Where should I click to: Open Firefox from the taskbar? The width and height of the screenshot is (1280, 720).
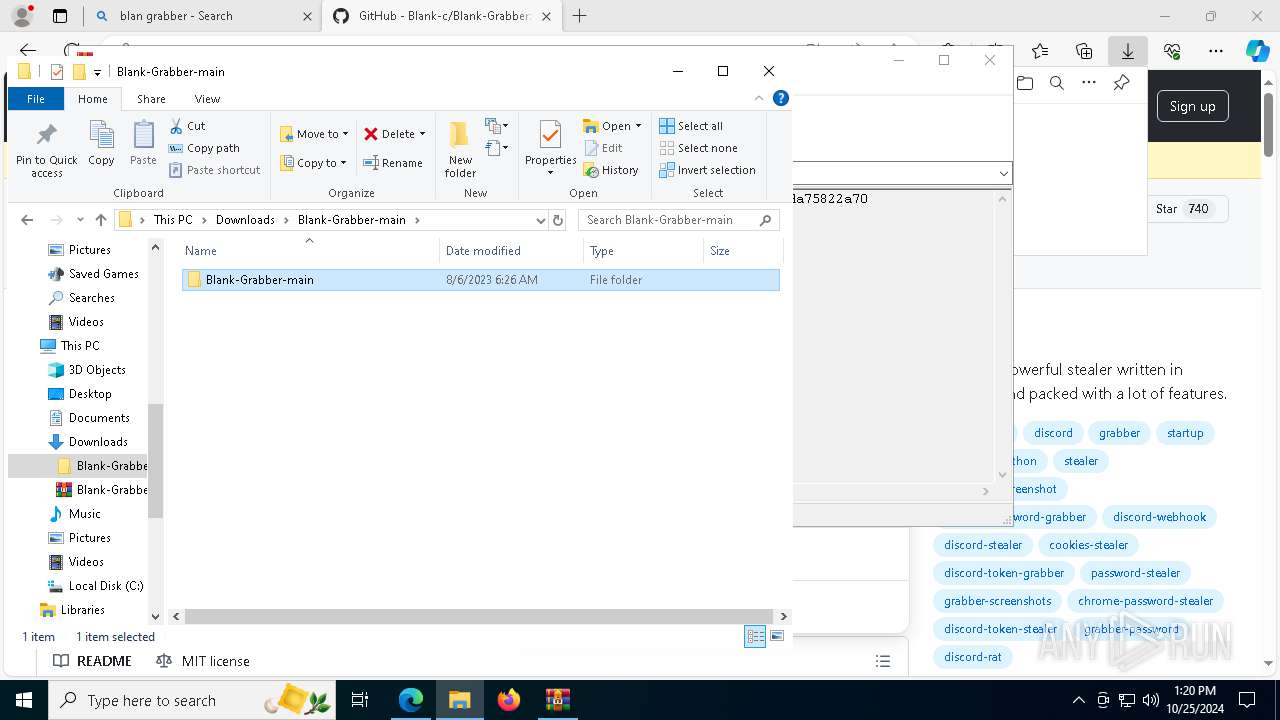pyautogui.click(x=508, y=700)
